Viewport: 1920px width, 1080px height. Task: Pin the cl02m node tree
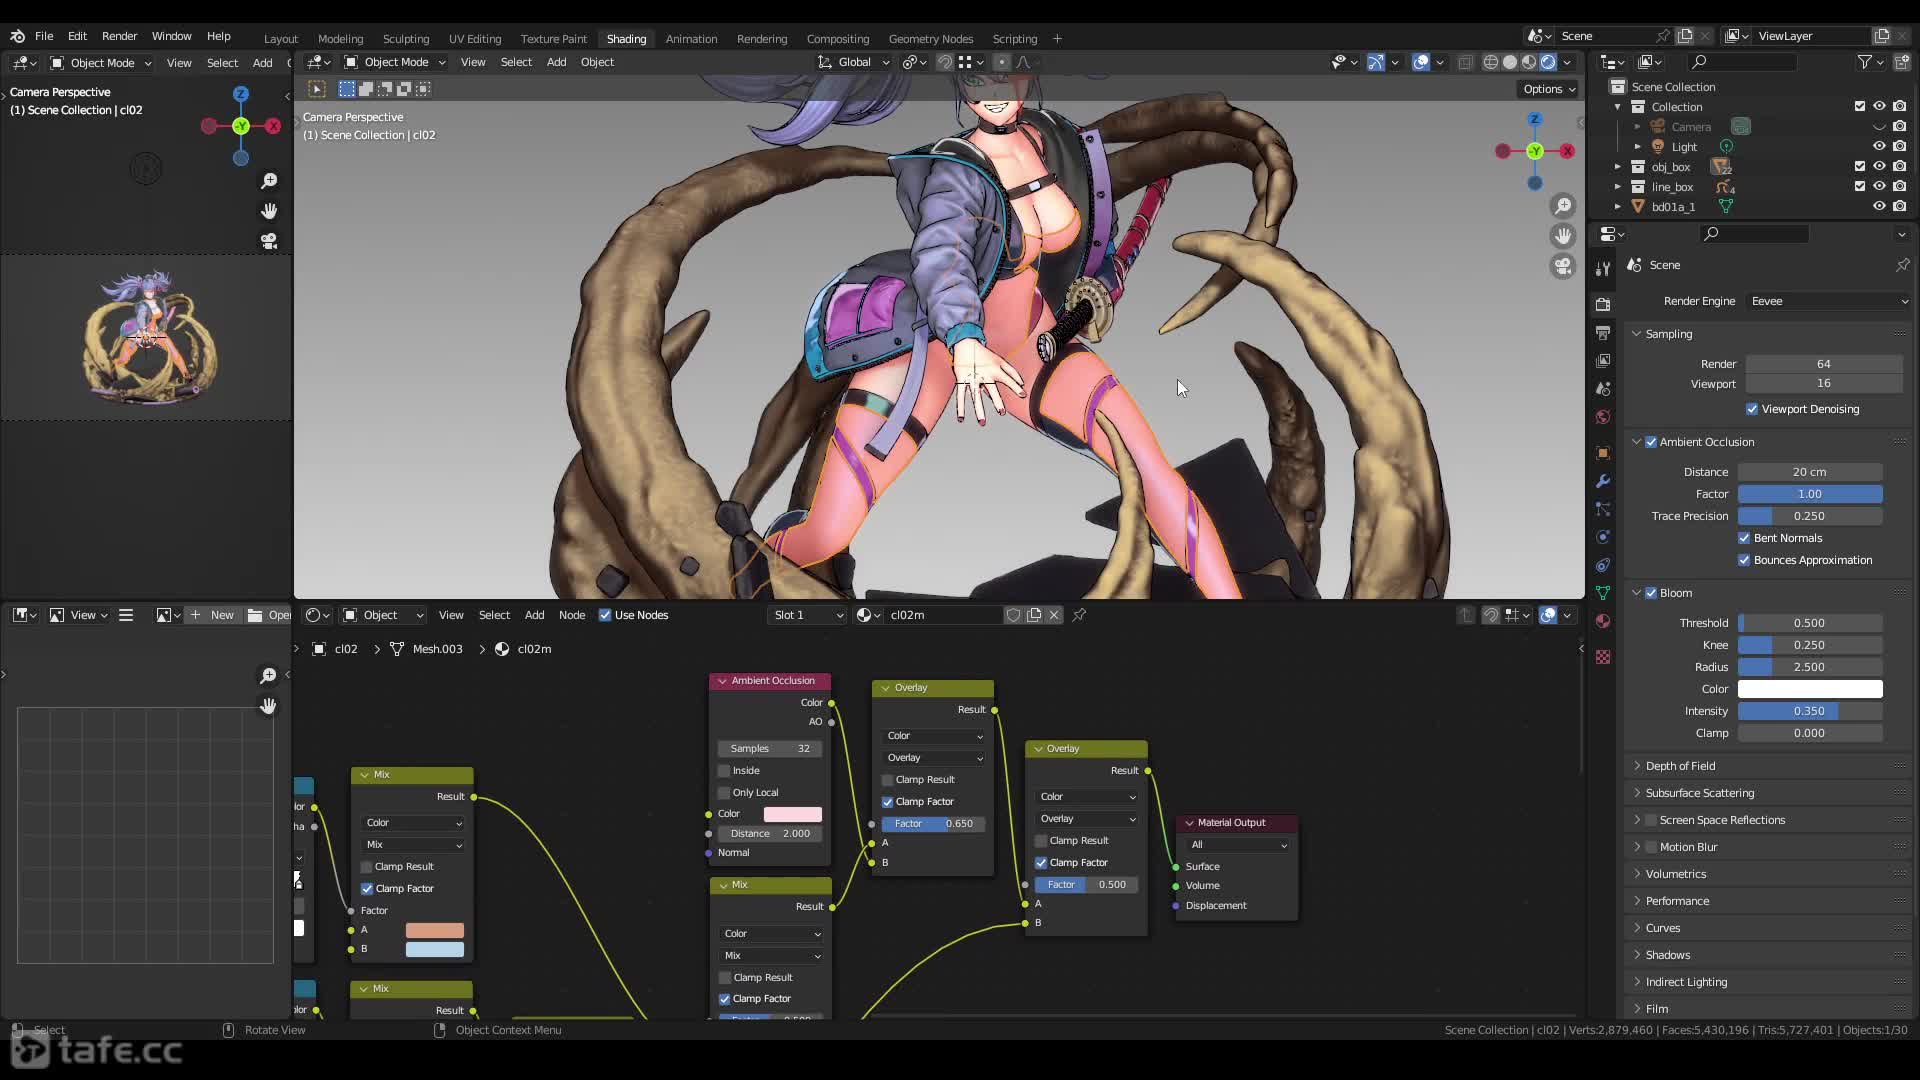click(1079, 615)
